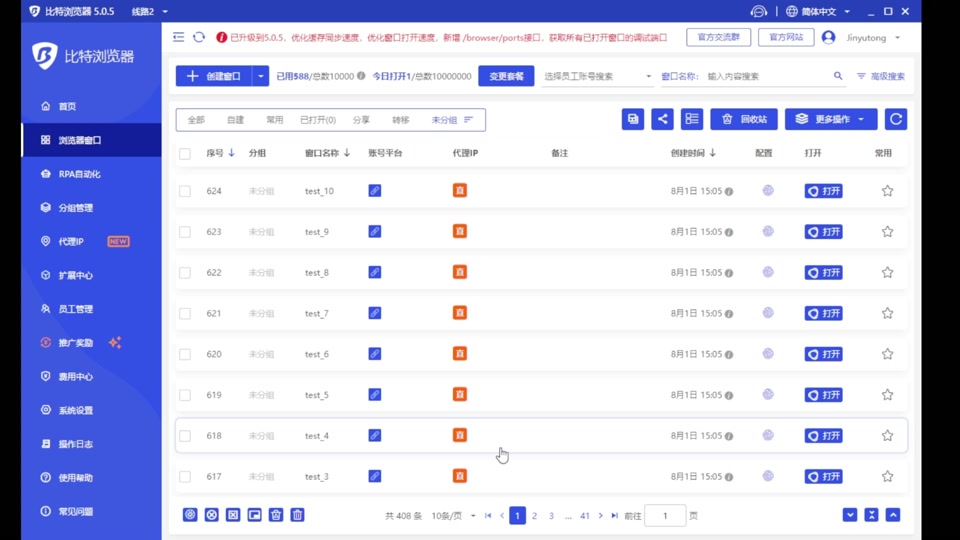Screen dimensions: 960x540
Task: Click the Official Website button
Action: [786, 37]
